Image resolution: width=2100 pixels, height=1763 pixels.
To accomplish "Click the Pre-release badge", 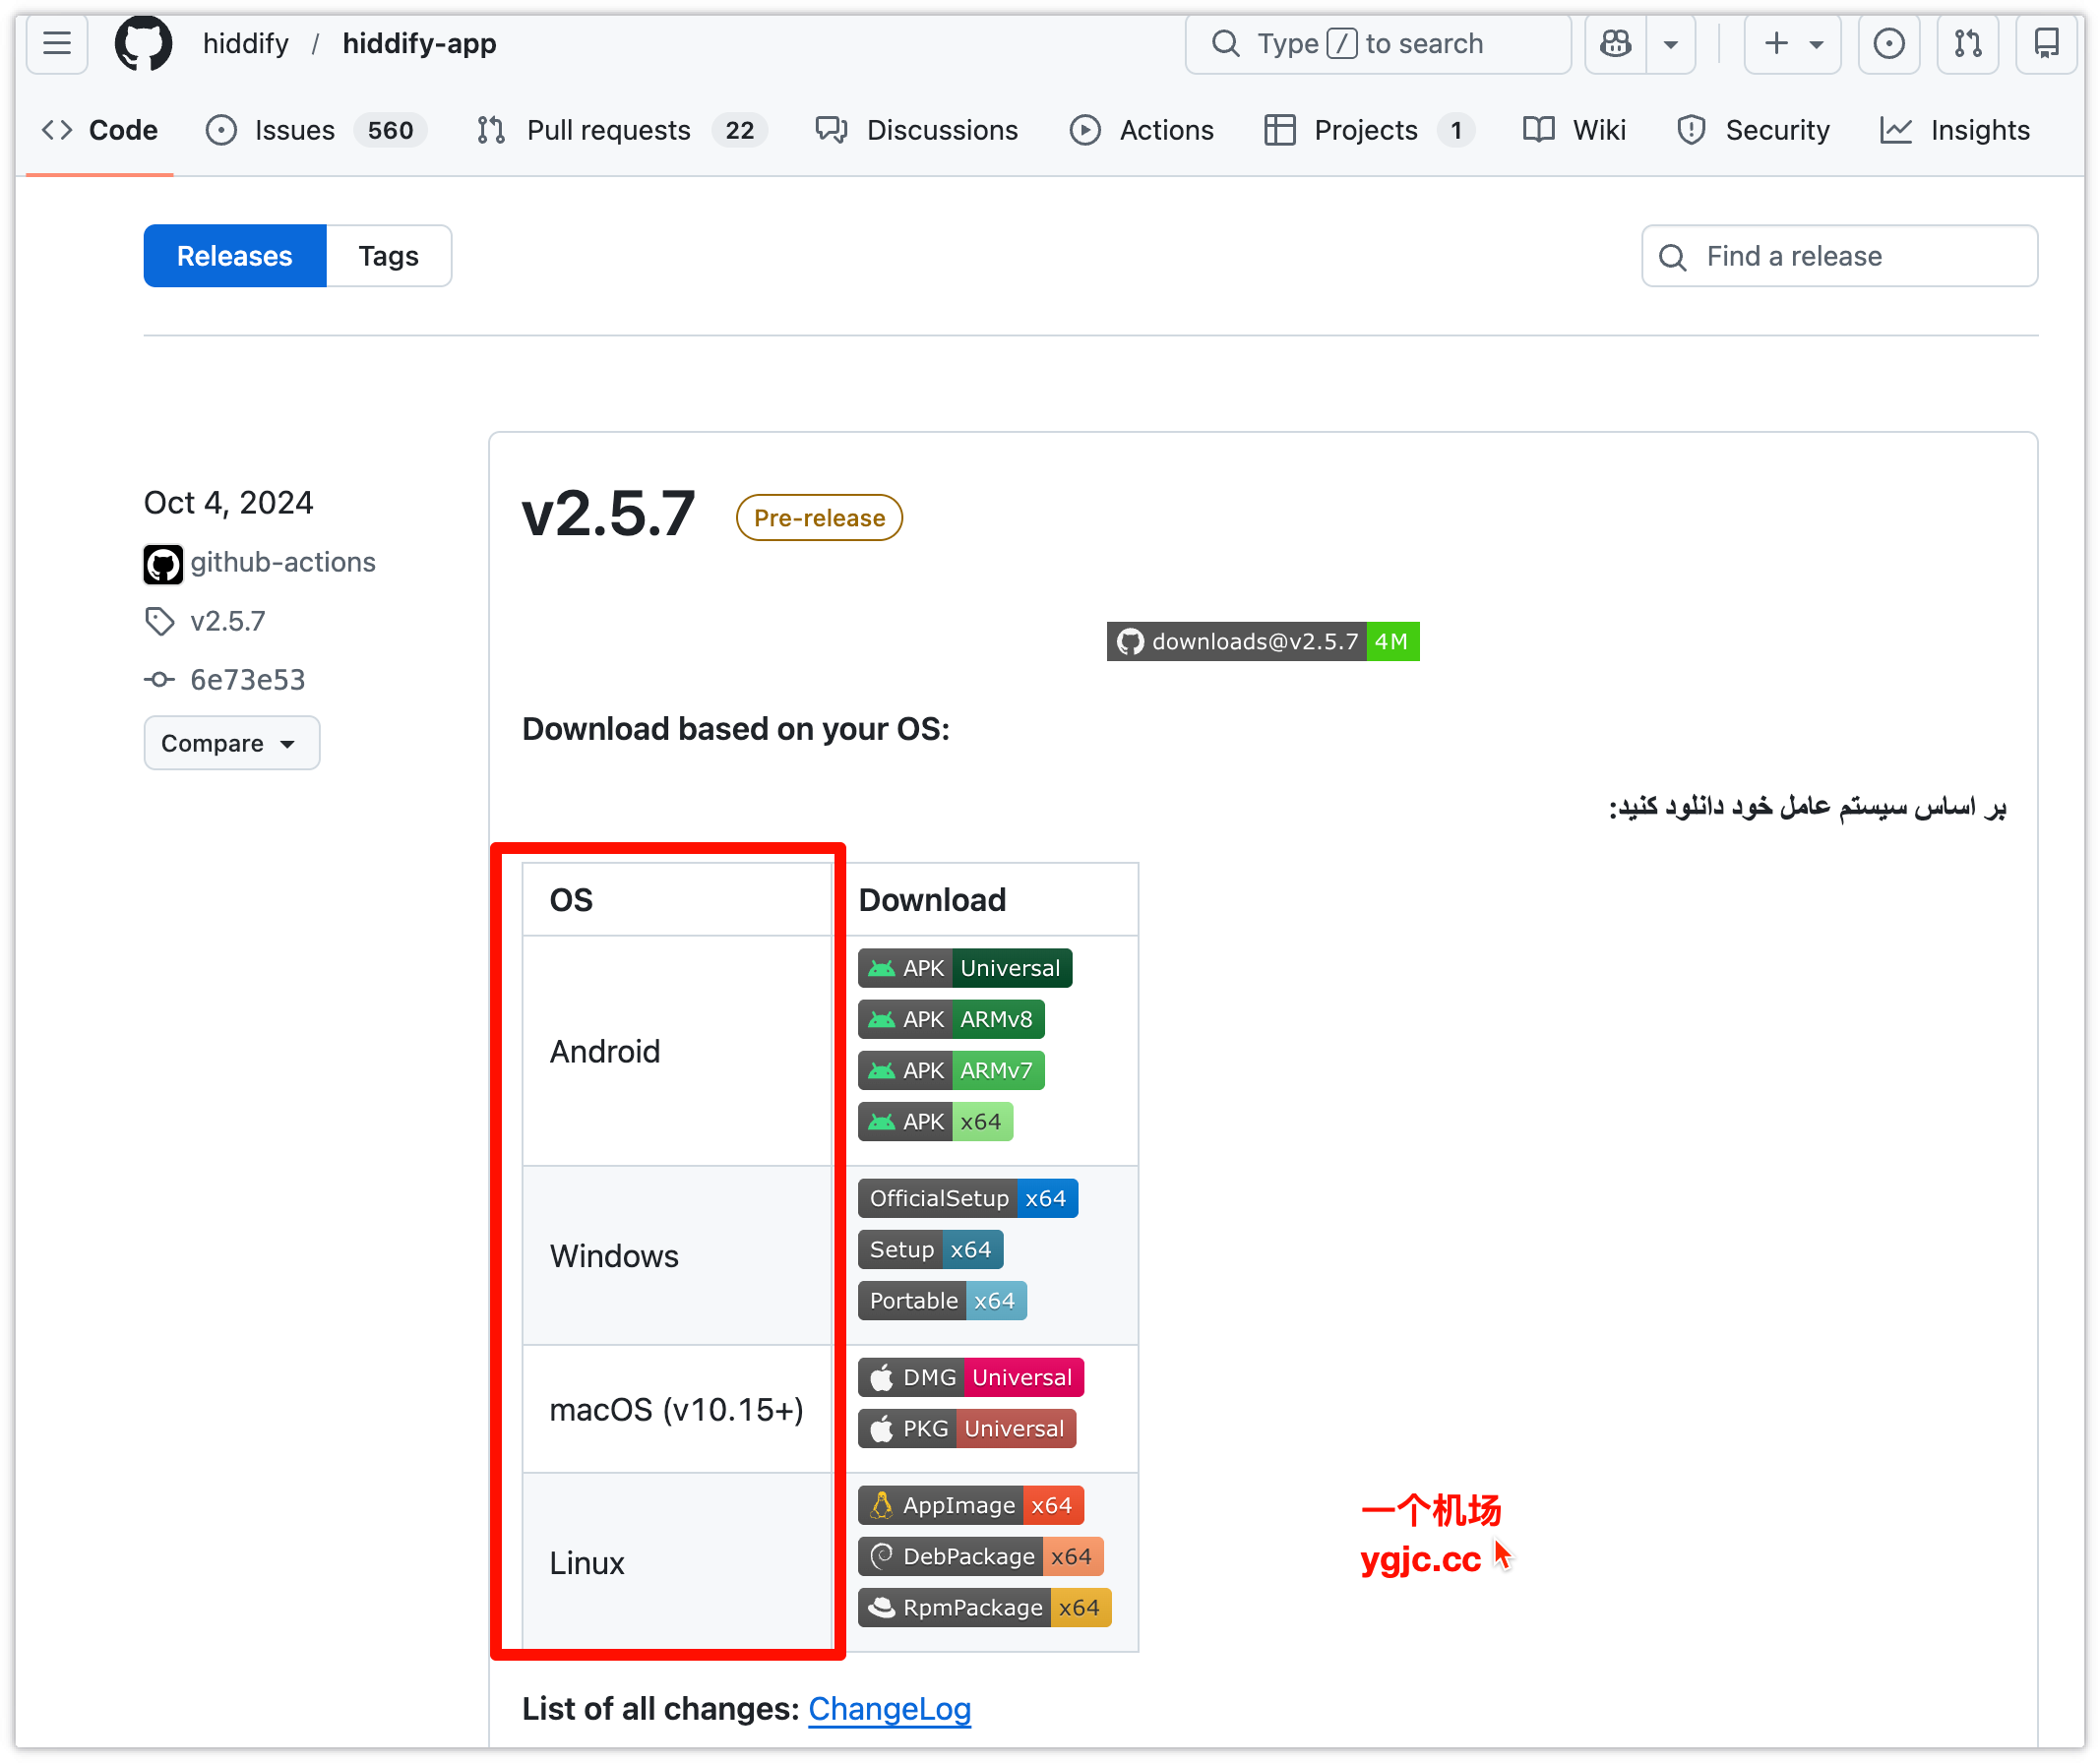I will [x=818, y=517].
